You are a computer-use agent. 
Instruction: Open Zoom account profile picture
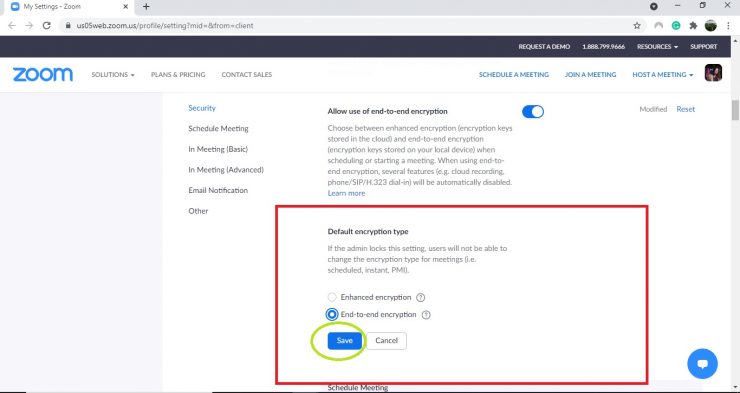click(x=713, y=73)
